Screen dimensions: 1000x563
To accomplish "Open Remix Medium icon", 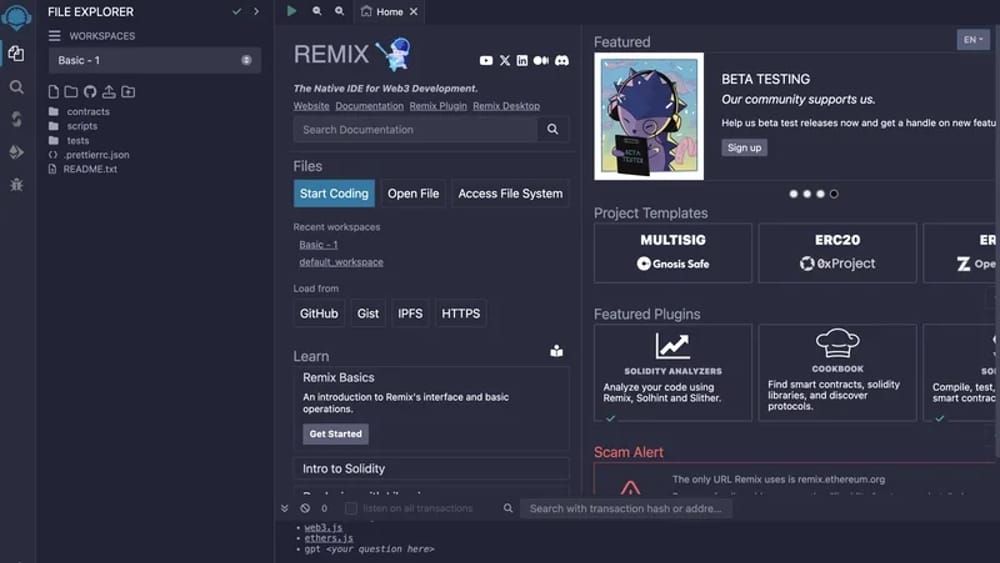I will click(x=541, y=61).
